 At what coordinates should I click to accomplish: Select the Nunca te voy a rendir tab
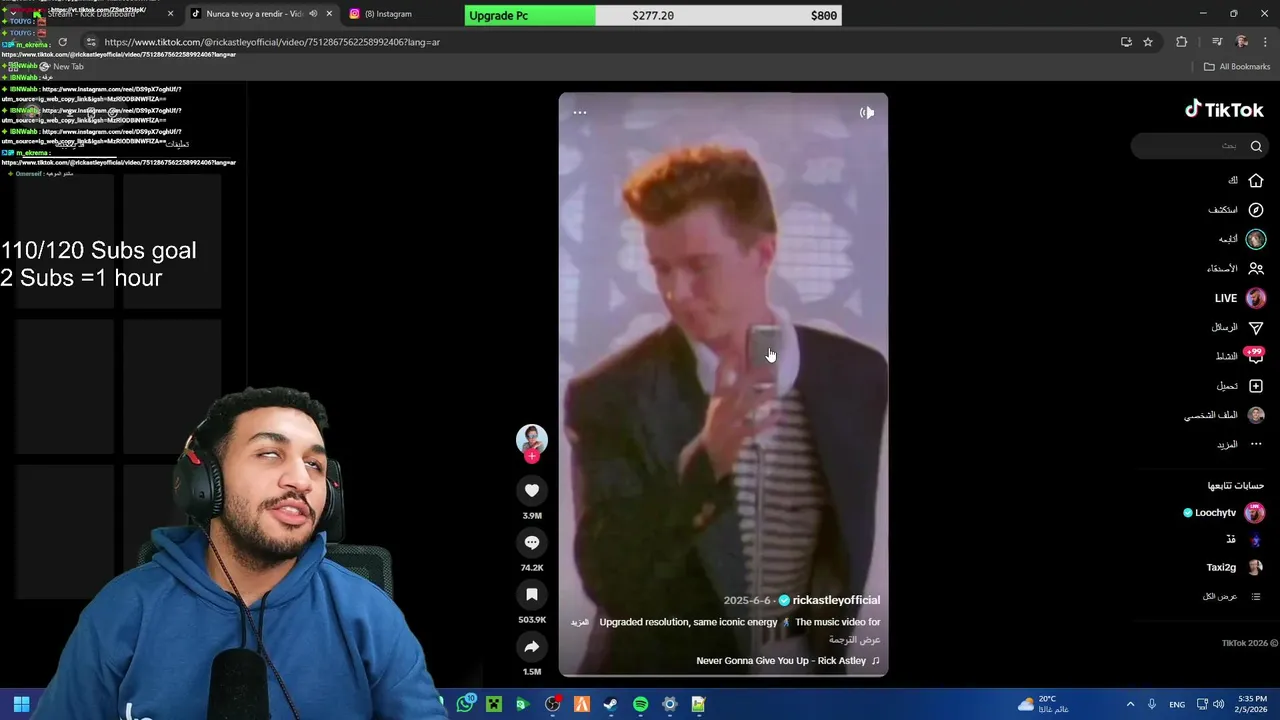[x=254, y=14]
